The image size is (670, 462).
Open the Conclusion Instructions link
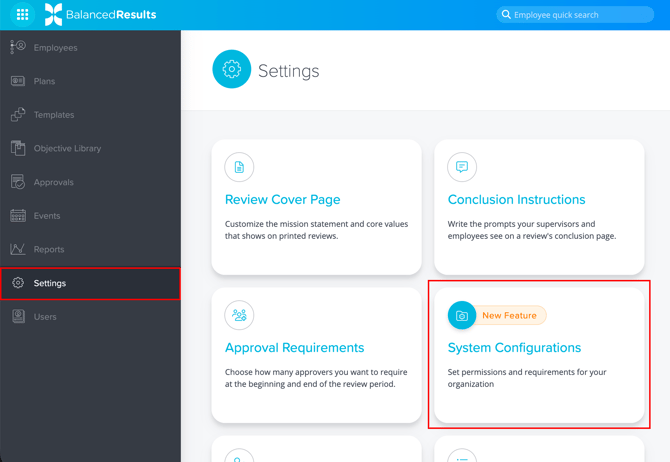[516, 200]
